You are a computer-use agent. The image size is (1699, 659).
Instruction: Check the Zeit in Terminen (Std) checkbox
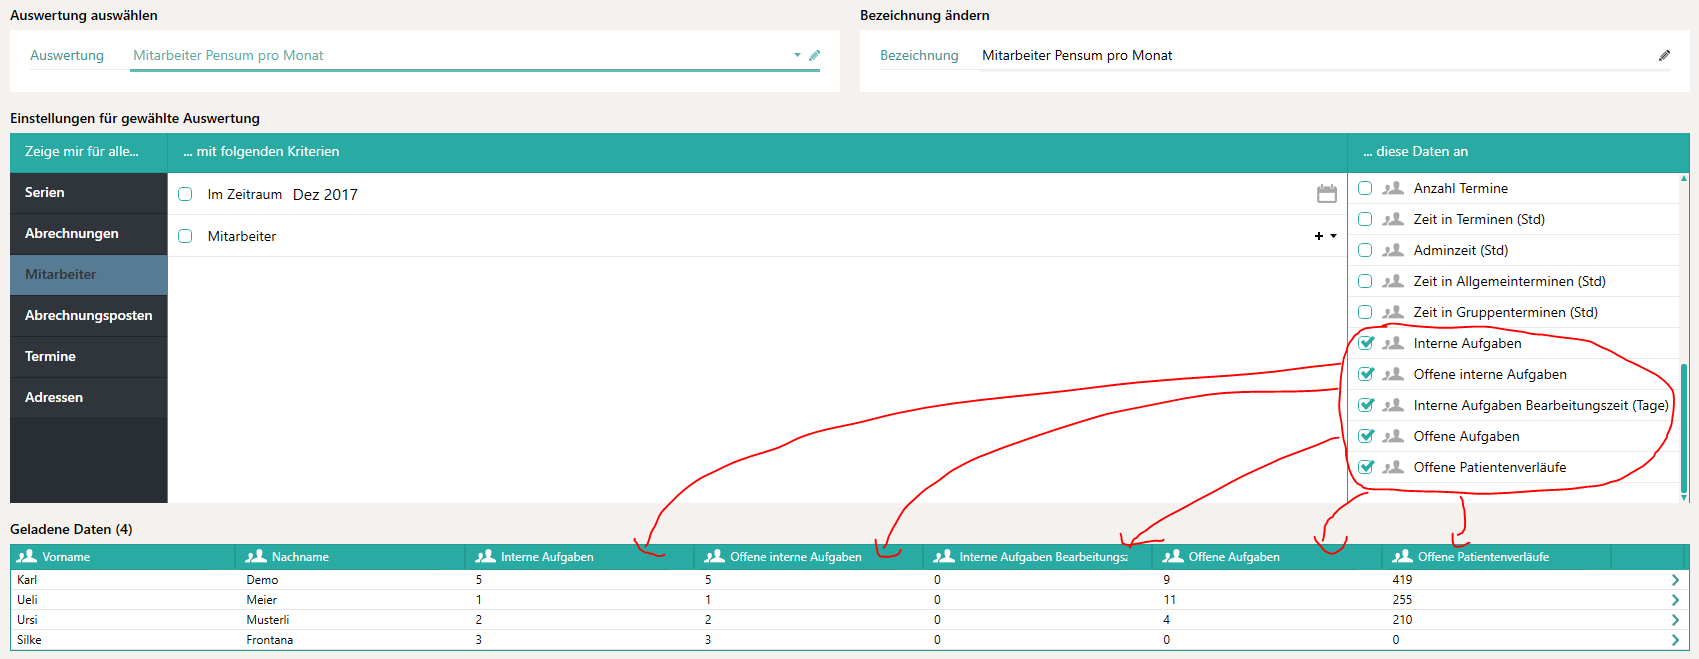click(x=1365, y=219)
